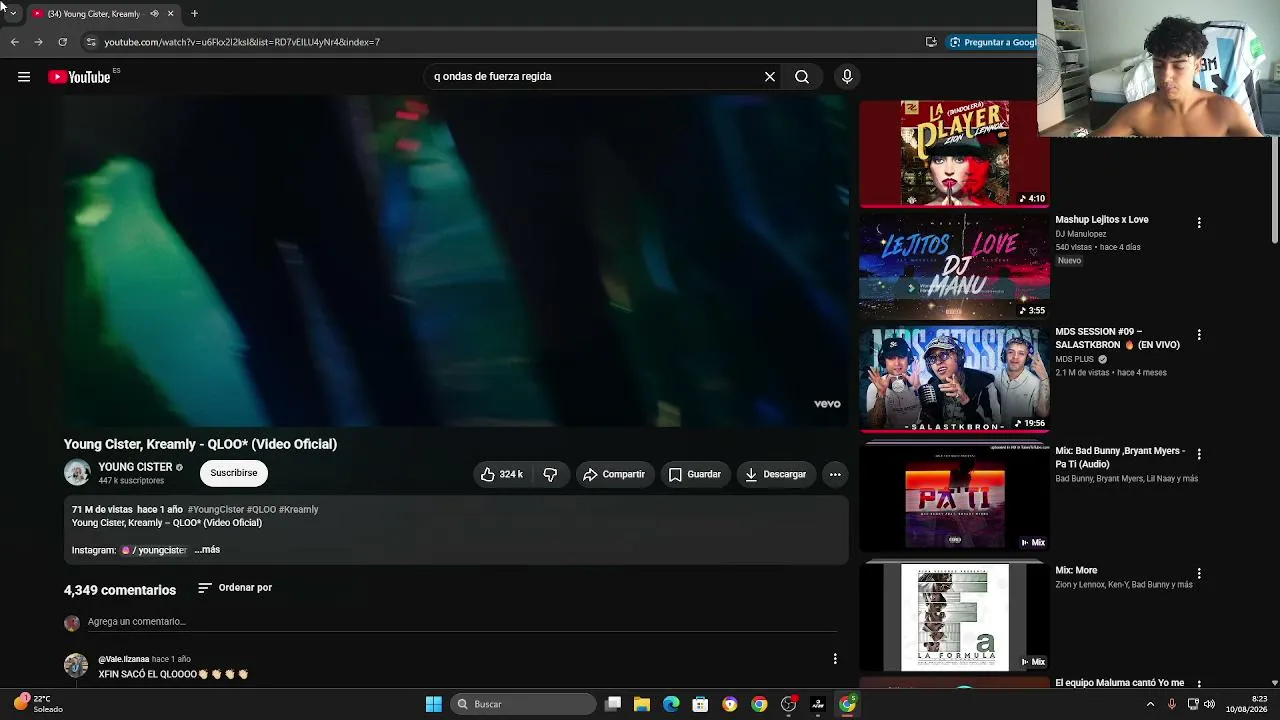Click the video player area

point(456,262)
